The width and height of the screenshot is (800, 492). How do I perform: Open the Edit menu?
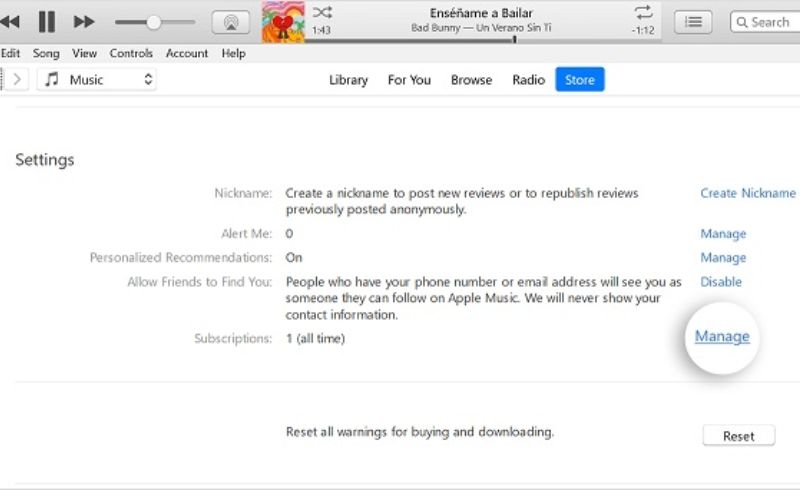(x=10, y=53)
